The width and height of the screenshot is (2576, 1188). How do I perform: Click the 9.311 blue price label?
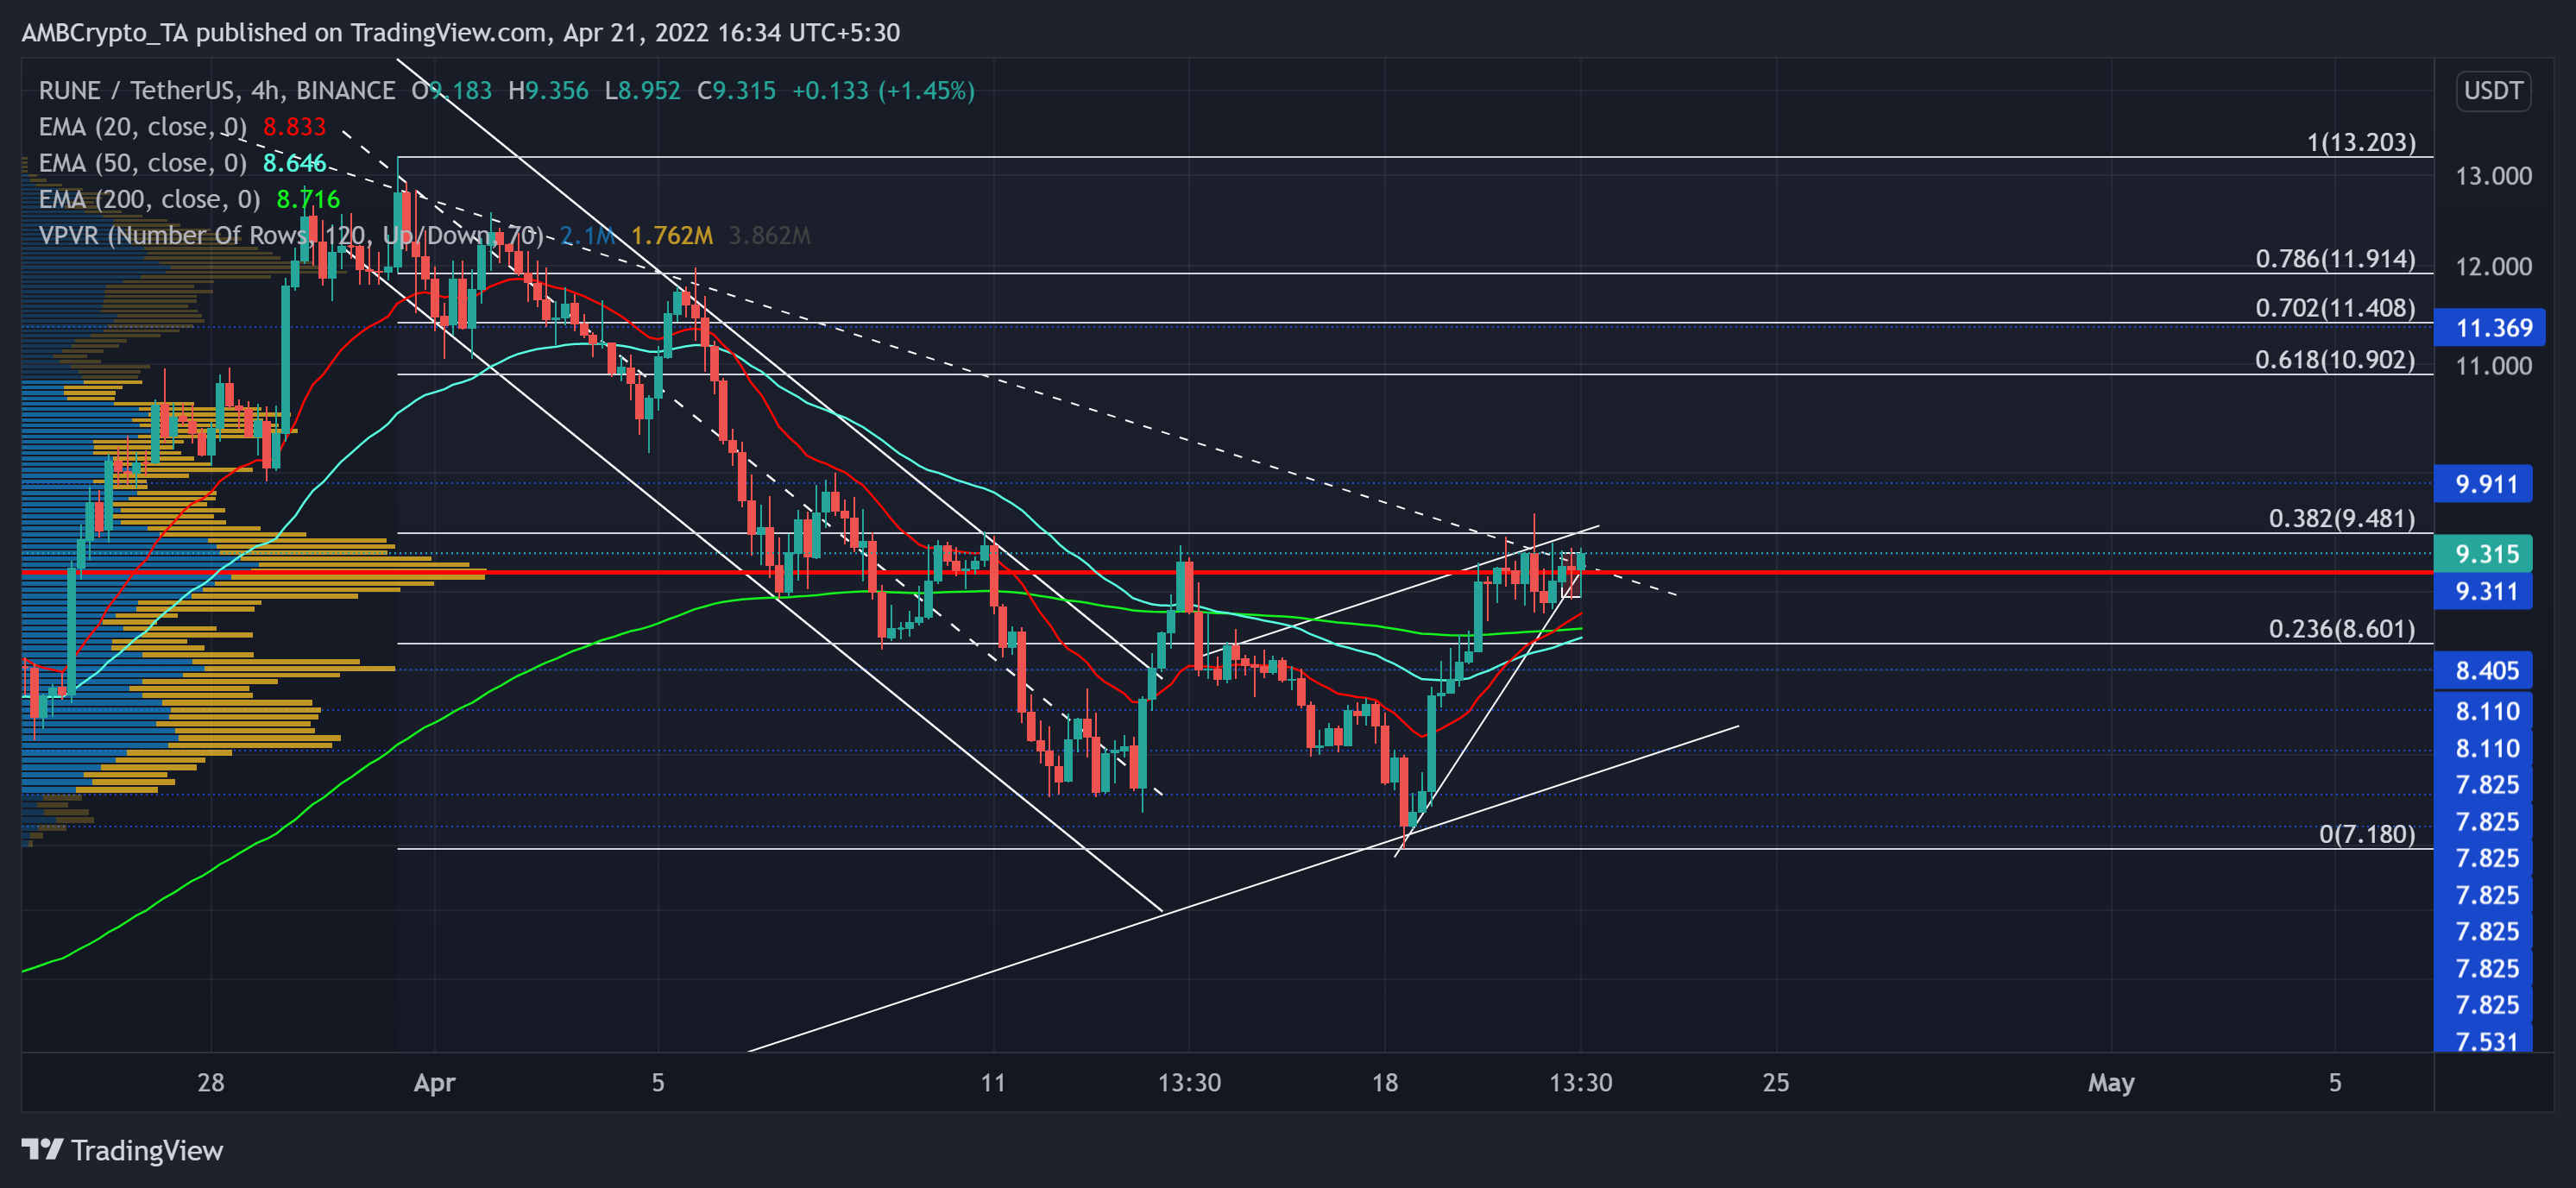[x=2483, y=591]
